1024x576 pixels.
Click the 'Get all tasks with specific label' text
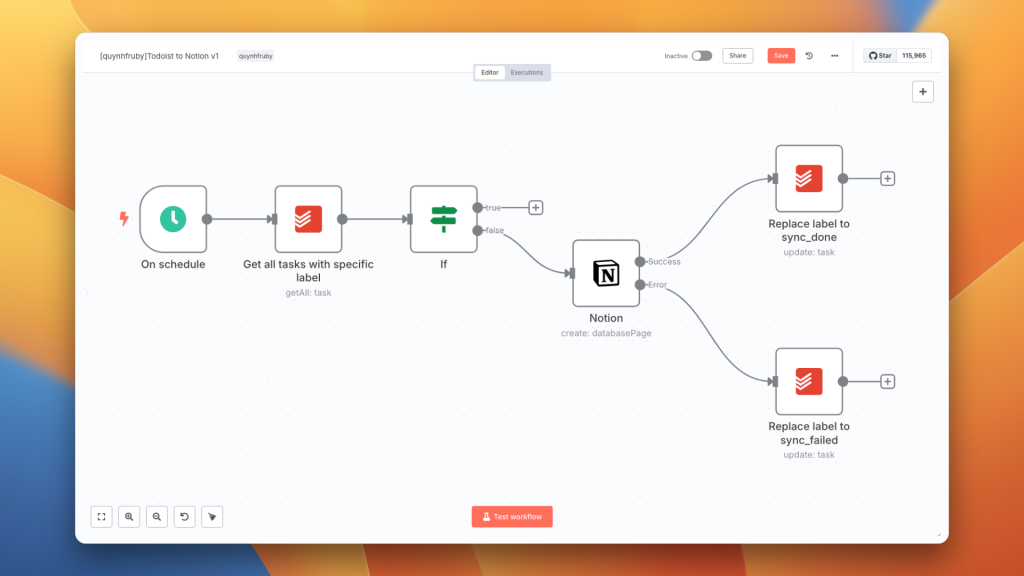click(308, 271)
